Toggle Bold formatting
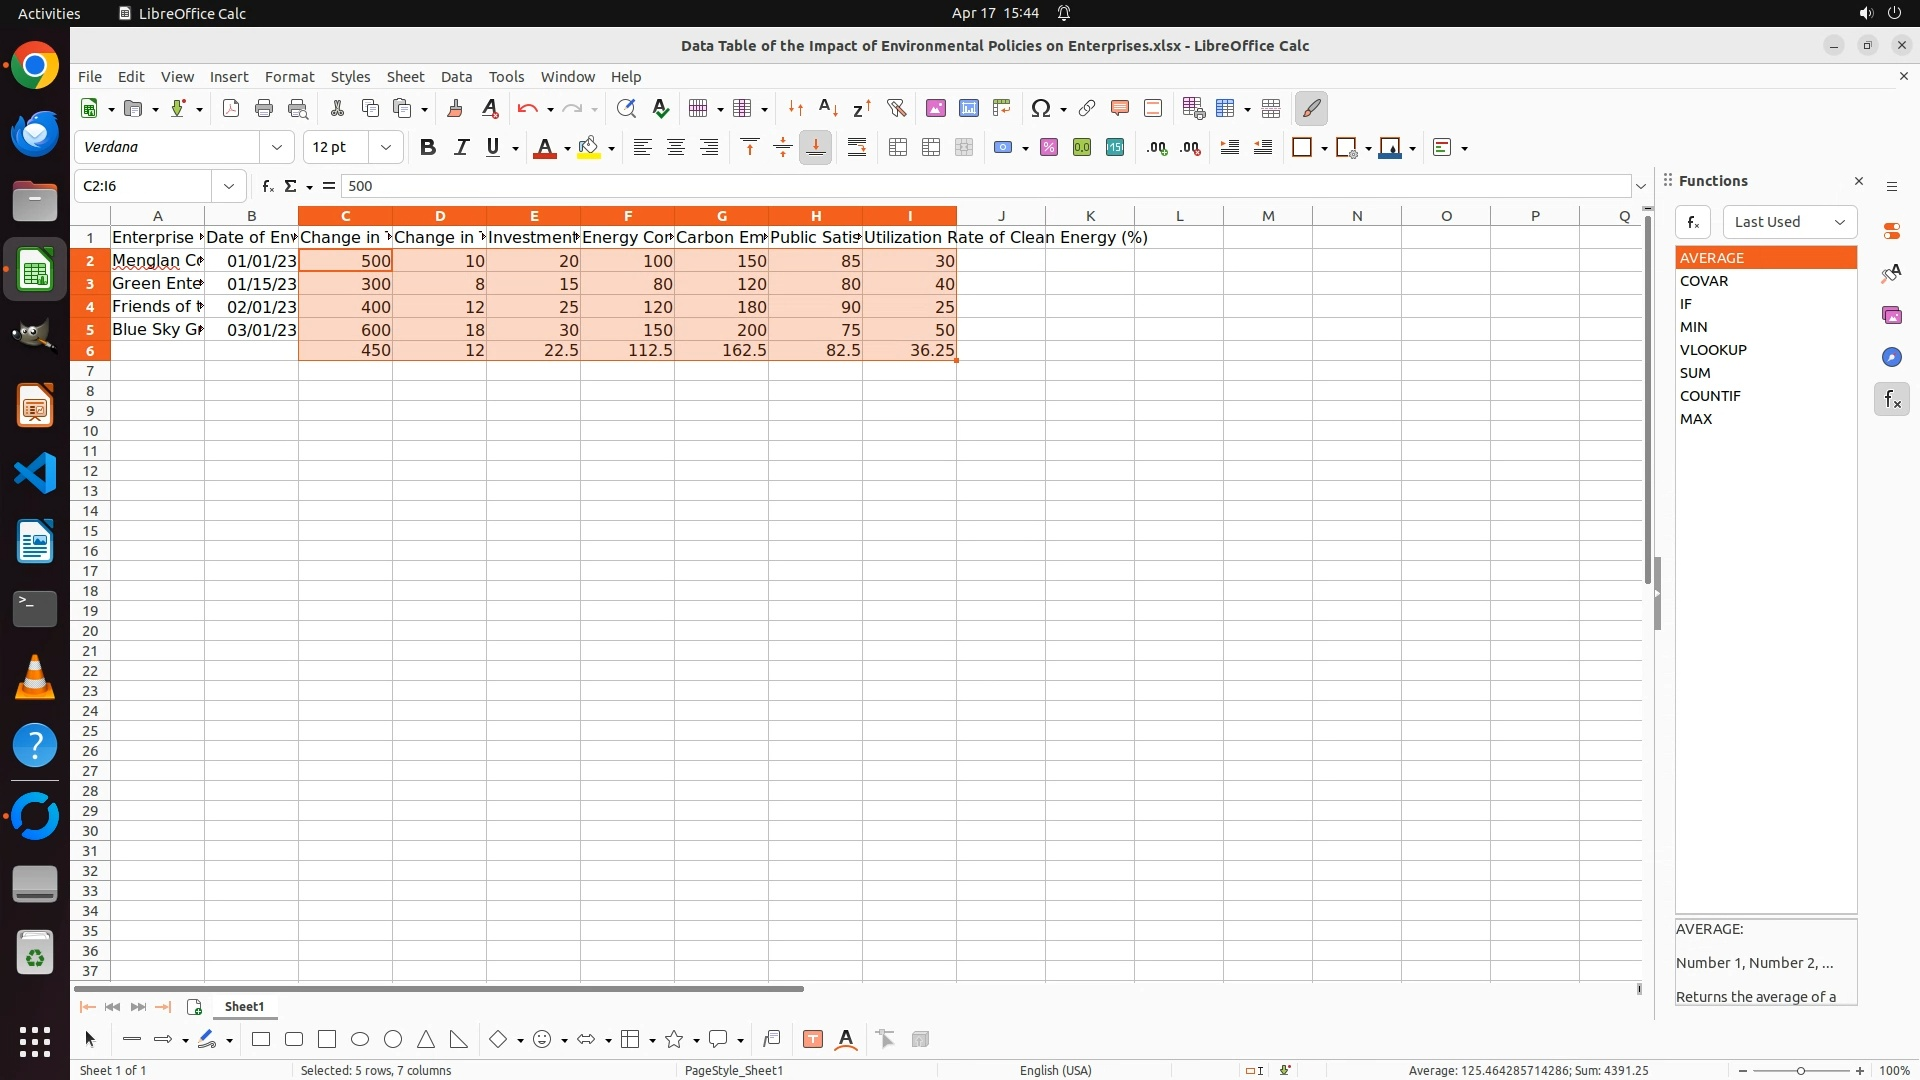Screen dimensions: 1920x1080 coord(428,147)
